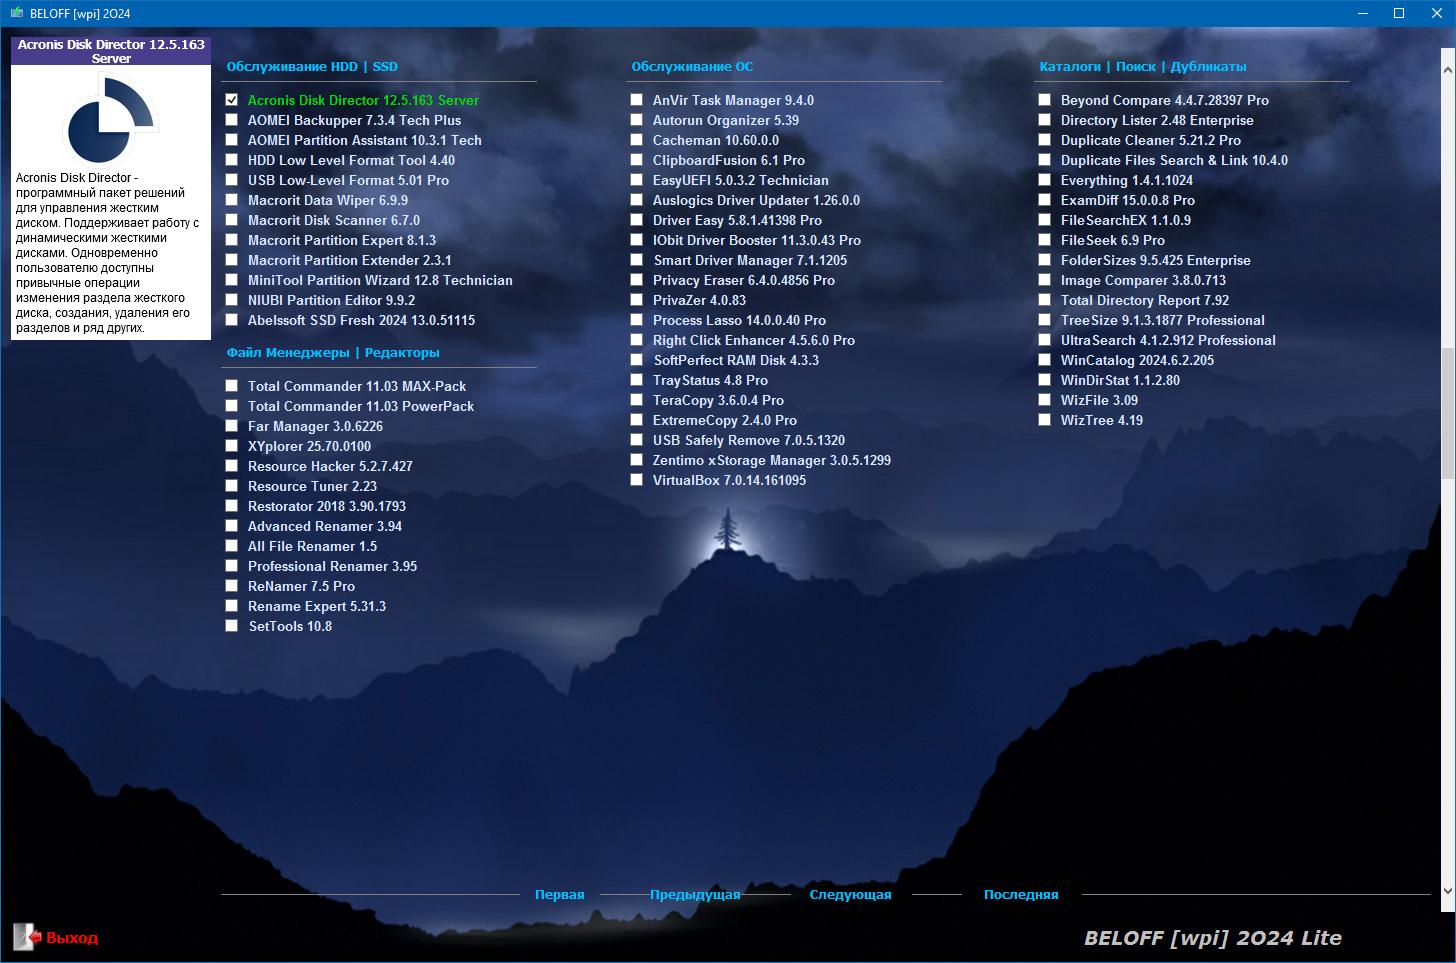The image size is (1456, 963).
Task: Mark the Process Lasso 14.0.0.40 Pro checkbox
Action: point(637,320)
